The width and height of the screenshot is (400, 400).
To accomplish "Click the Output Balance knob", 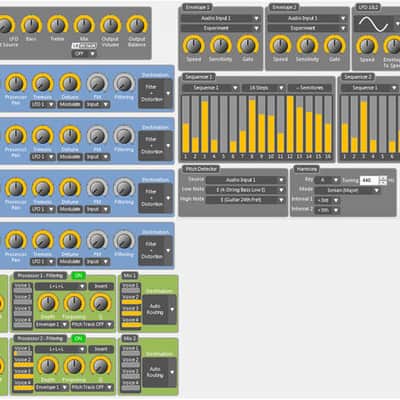I will click(x=137, y=25).
